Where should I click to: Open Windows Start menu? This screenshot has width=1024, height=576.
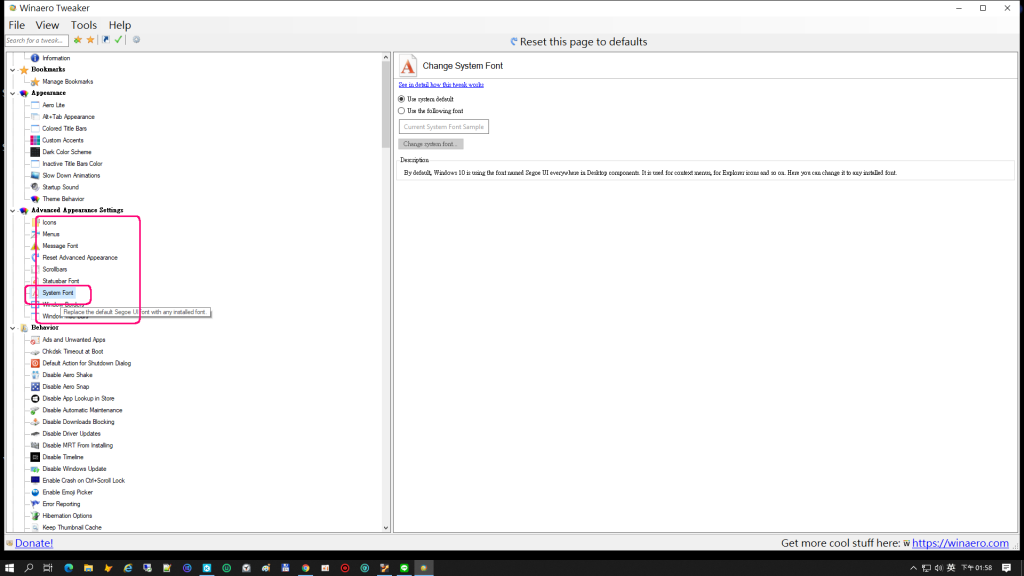tap(9, 568)
